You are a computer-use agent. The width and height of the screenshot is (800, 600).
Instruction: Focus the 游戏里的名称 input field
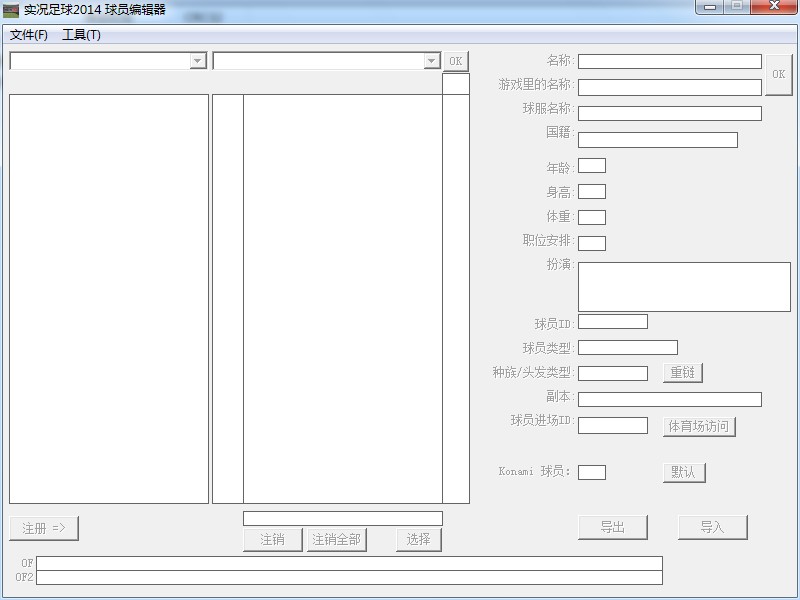pyautogui.click(x=669, y=87)
